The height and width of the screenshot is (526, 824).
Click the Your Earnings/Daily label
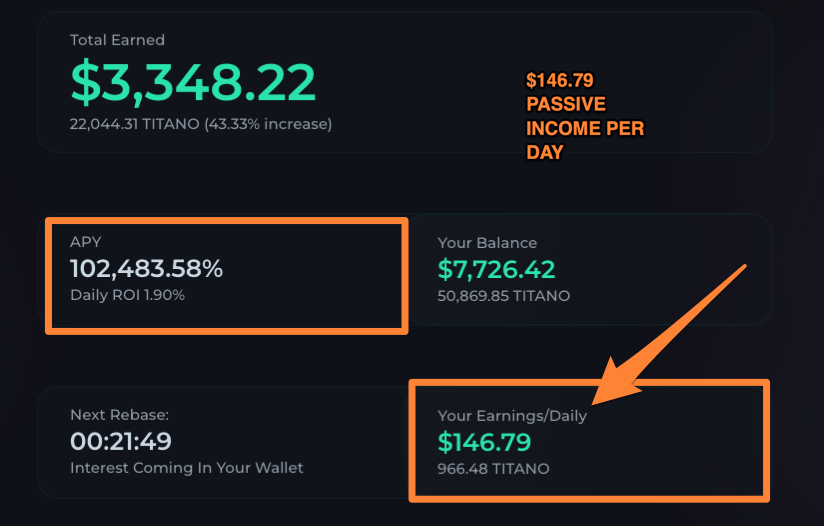click(512, 416)
